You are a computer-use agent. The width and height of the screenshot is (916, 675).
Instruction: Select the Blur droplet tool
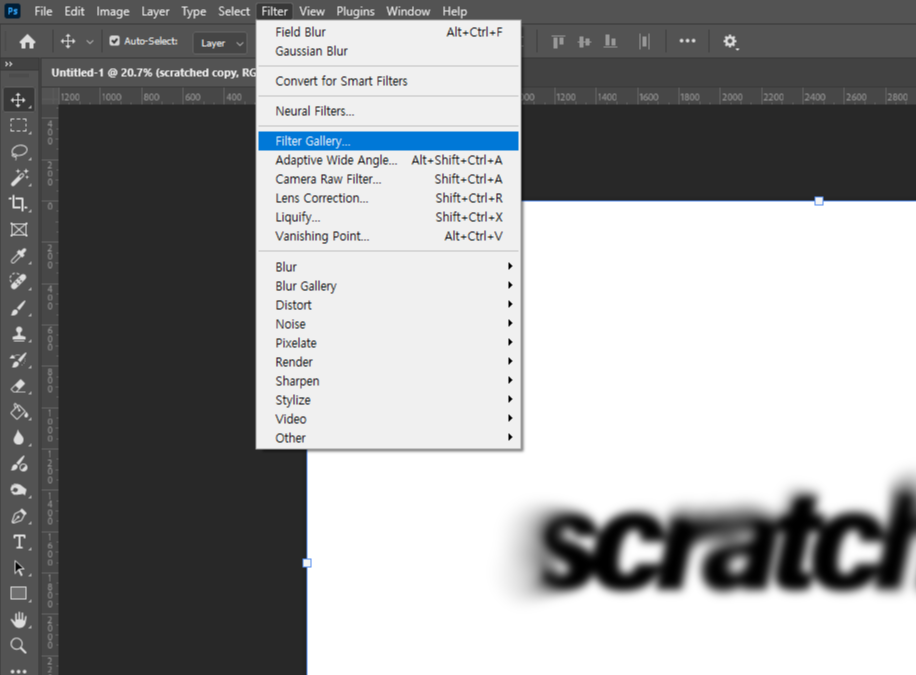18,438
